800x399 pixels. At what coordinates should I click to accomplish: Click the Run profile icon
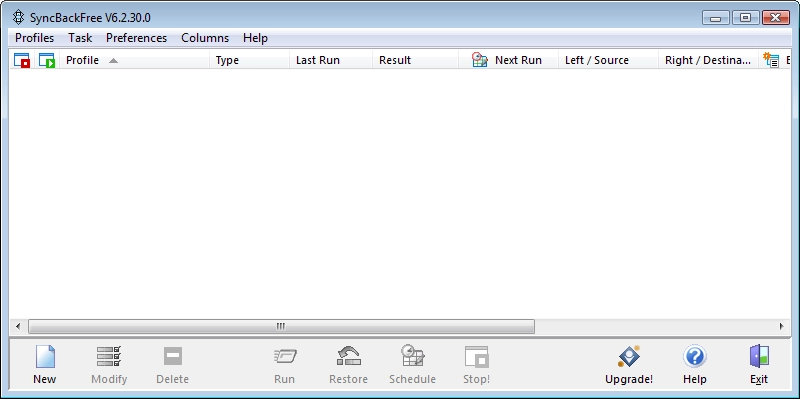[285, 356]
